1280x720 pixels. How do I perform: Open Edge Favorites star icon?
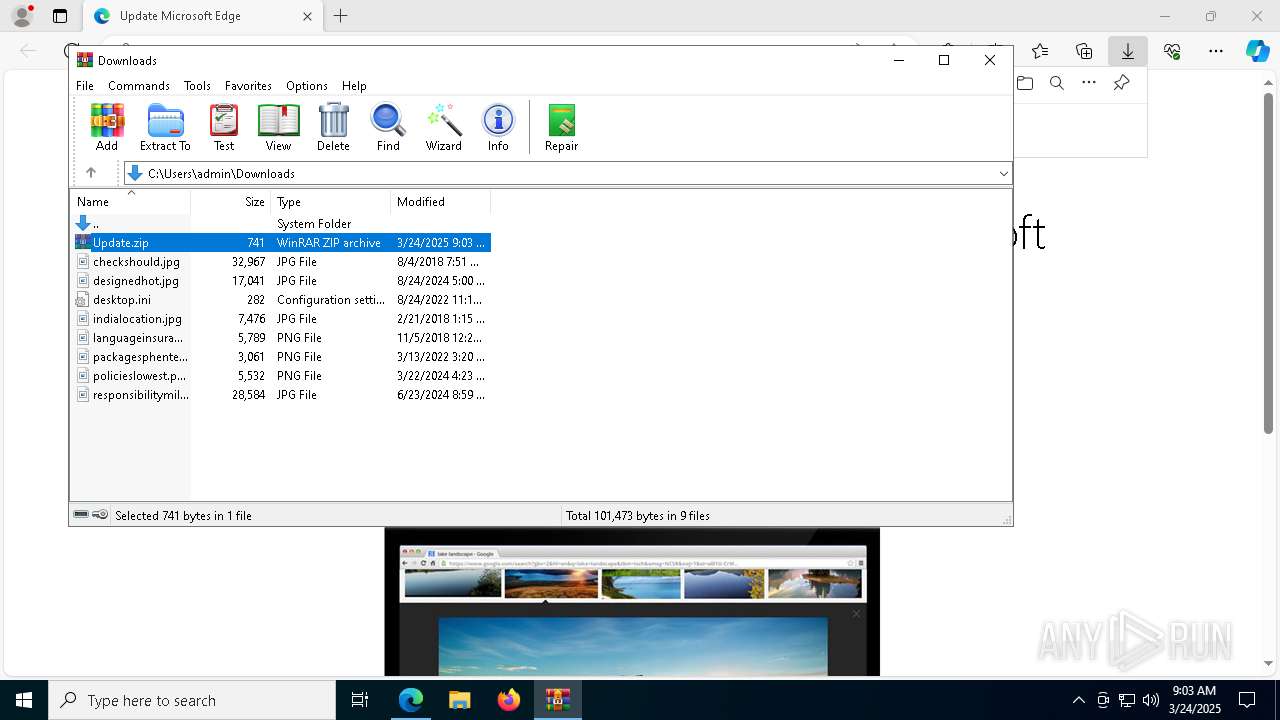point(1040,51)
